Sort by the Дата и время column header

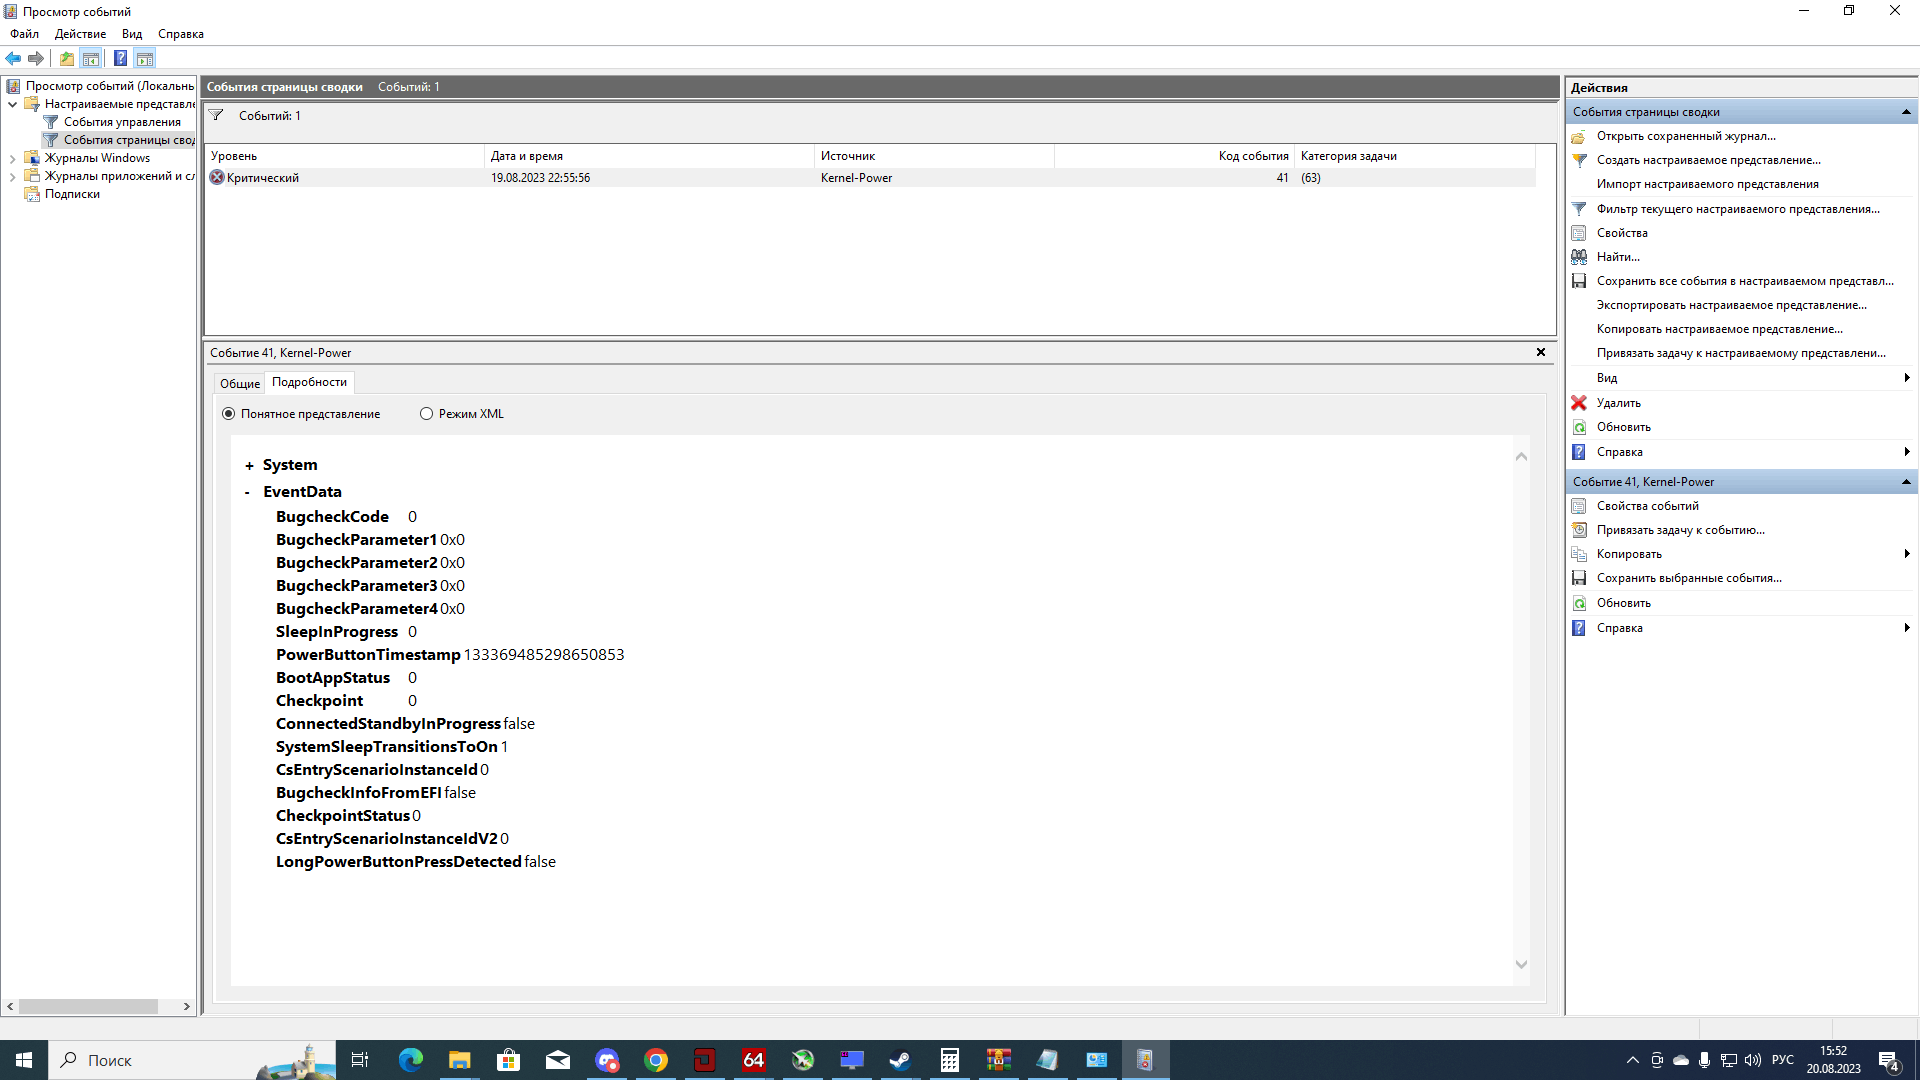650,156
